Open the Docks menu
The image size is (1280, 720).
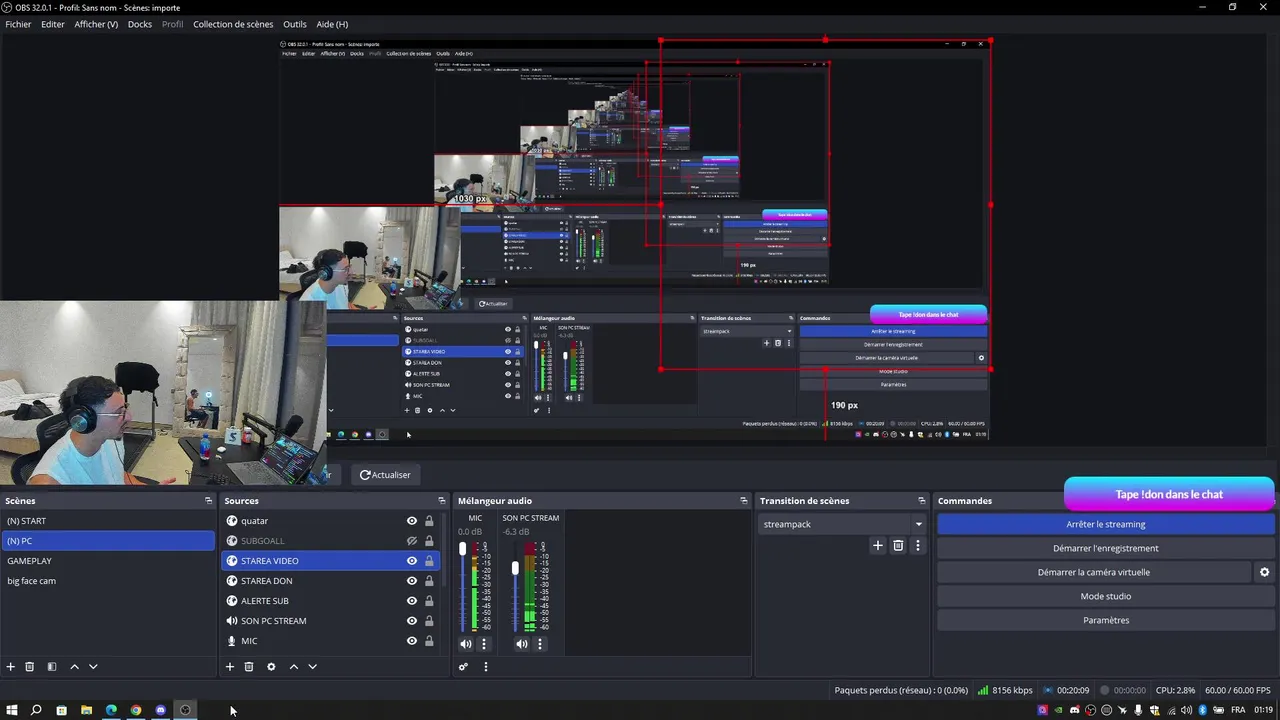tap(140, 24)
